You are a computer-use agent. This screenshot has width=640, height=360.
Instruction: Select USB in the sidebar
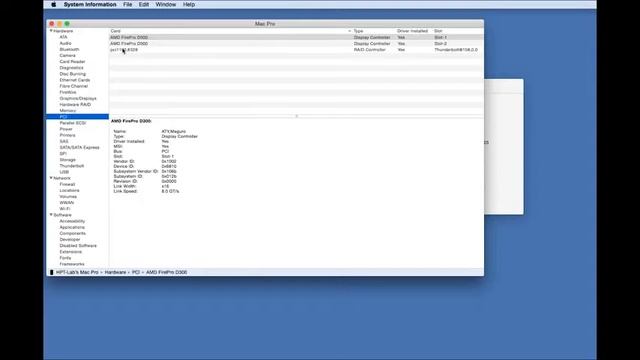click(64, 172)
